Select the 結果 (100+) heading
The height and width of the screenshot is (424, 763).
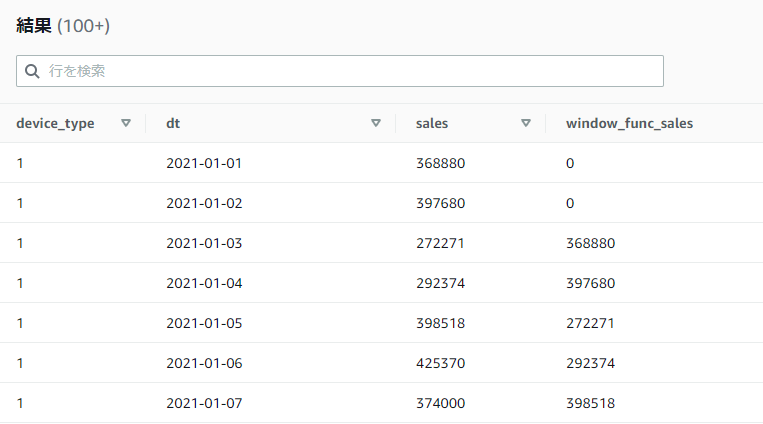(63, 26)
